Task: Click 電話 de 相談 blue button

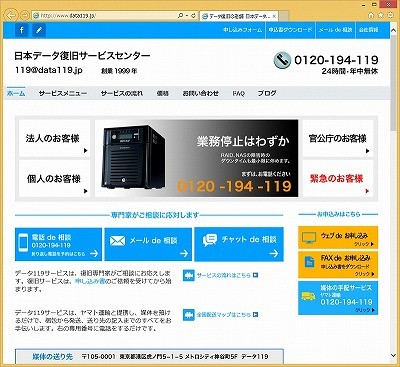Action: click(x=58, y=244)
